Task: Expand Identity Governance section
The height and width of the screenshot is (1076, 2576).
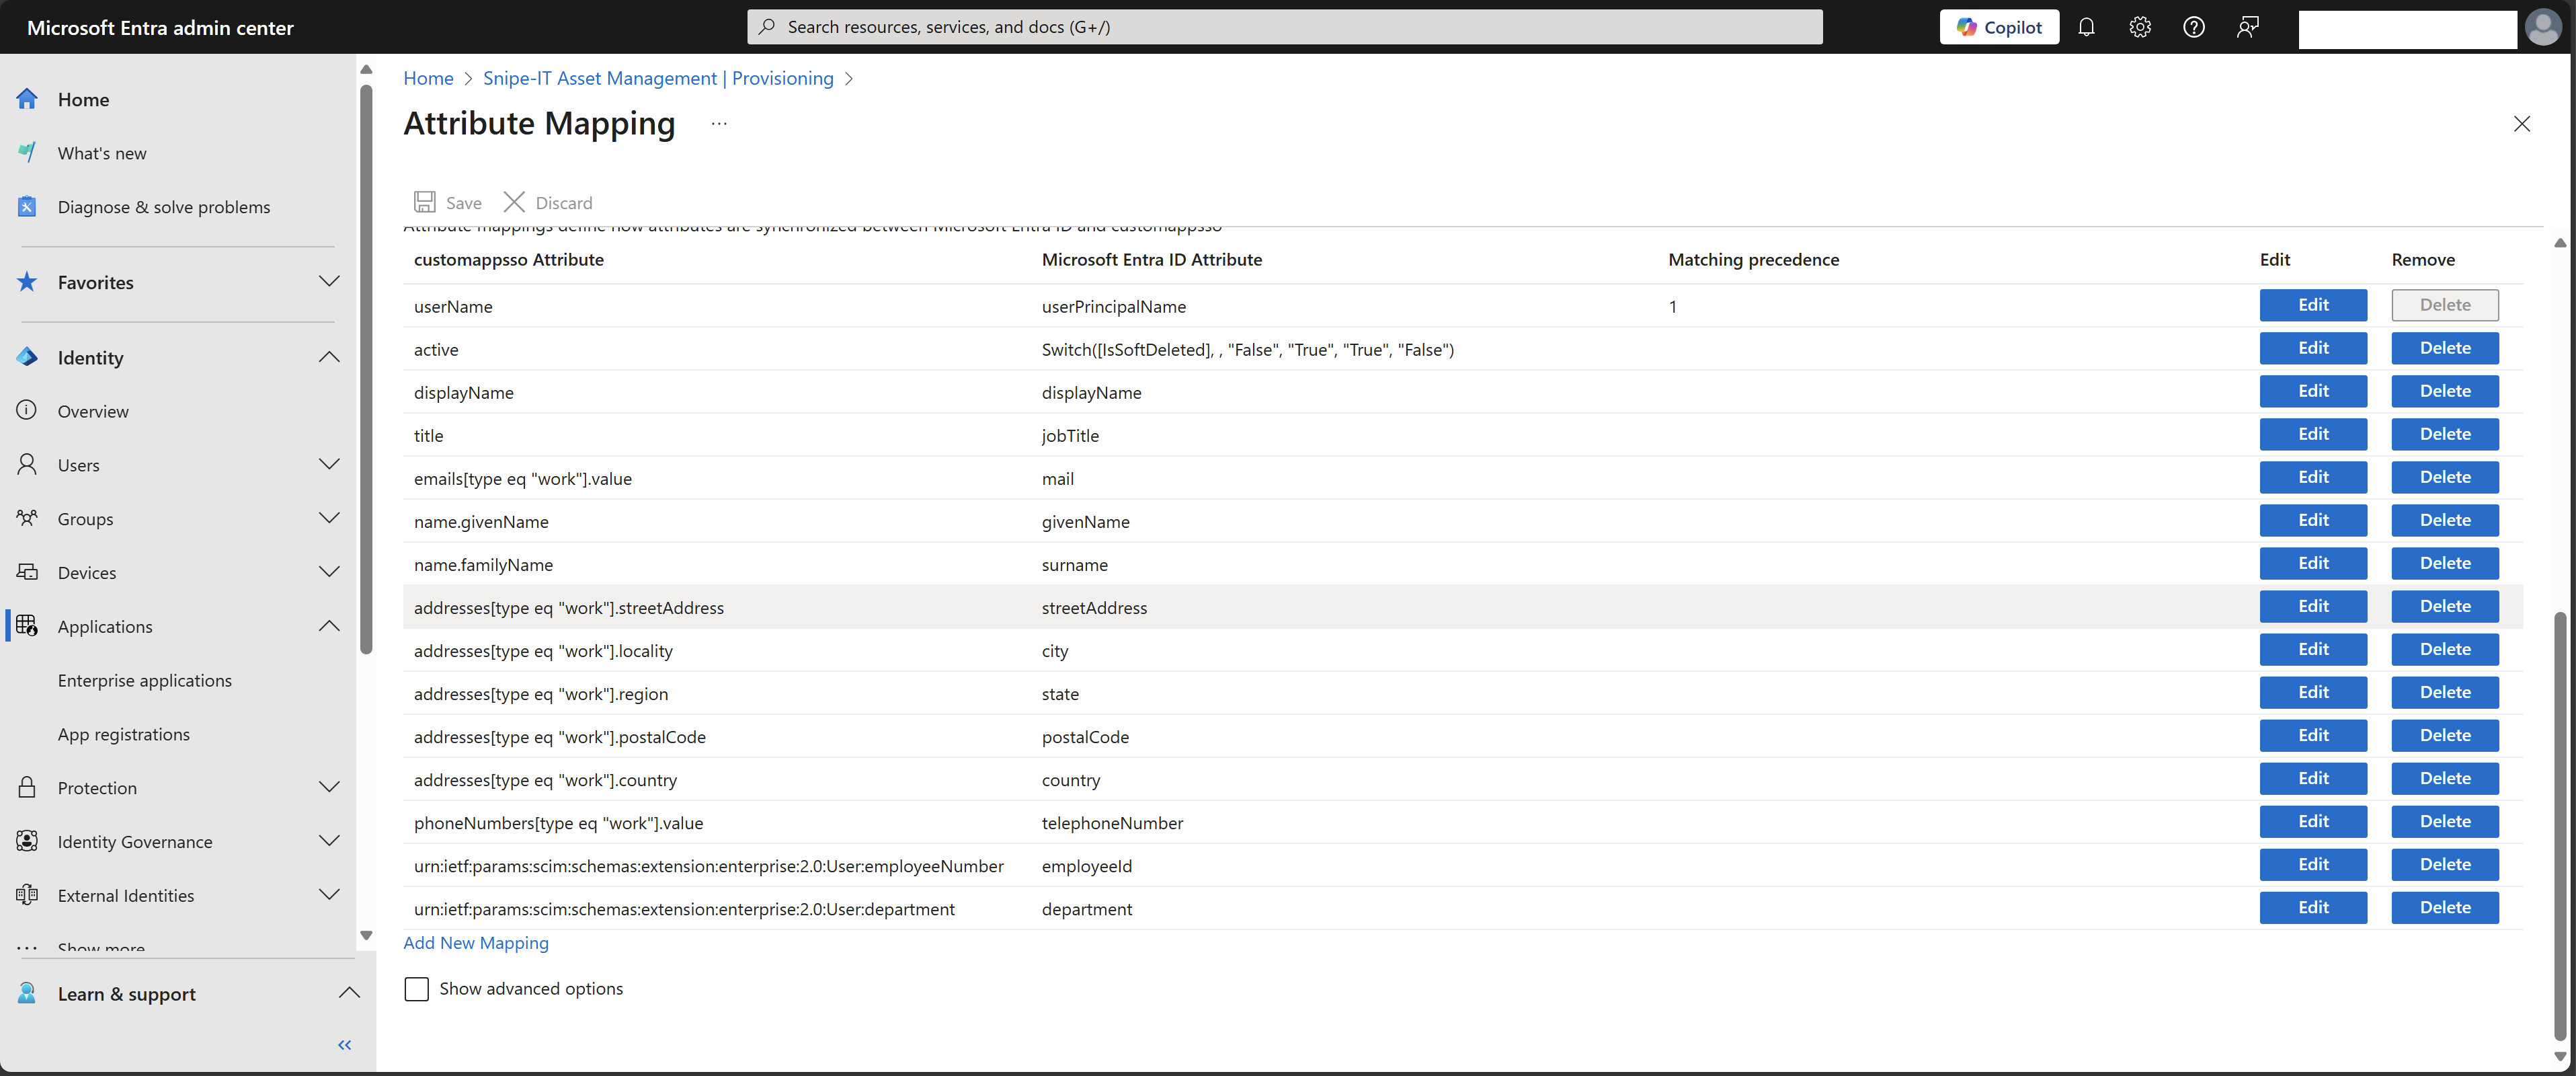Action: [x=328, y=841]
